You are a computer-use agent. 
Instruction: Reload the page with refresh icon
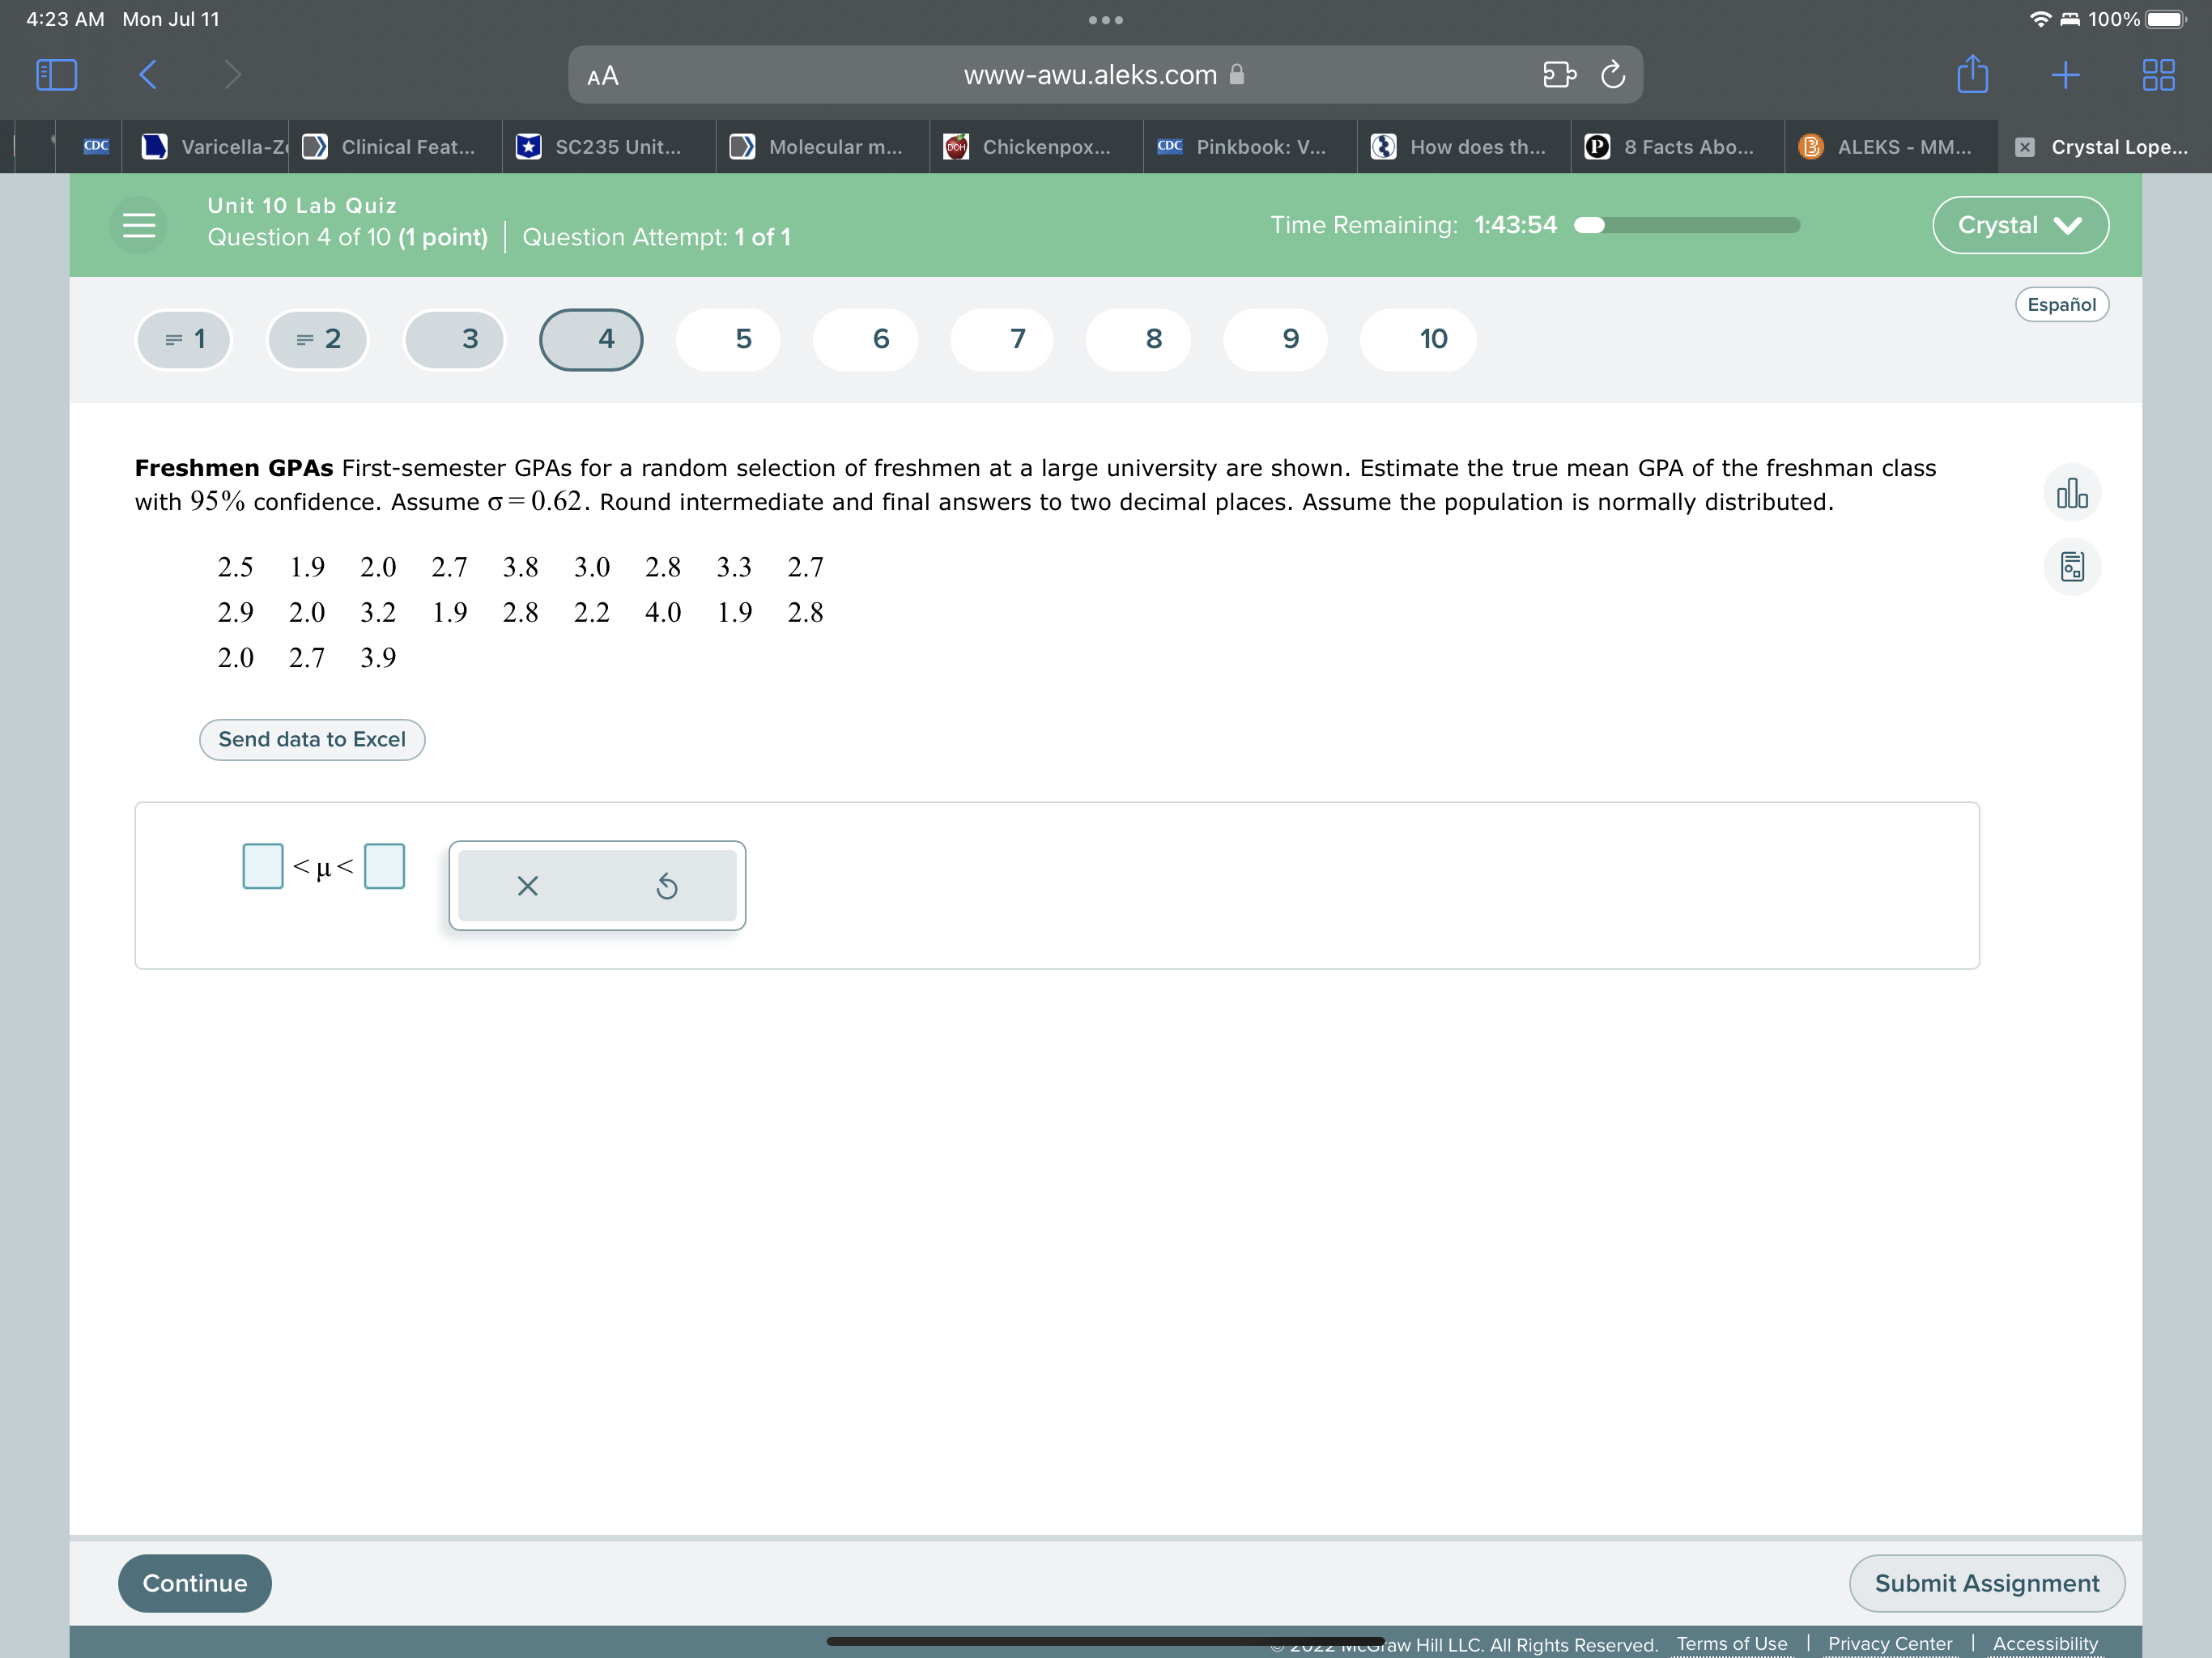tap(1612, 75)
